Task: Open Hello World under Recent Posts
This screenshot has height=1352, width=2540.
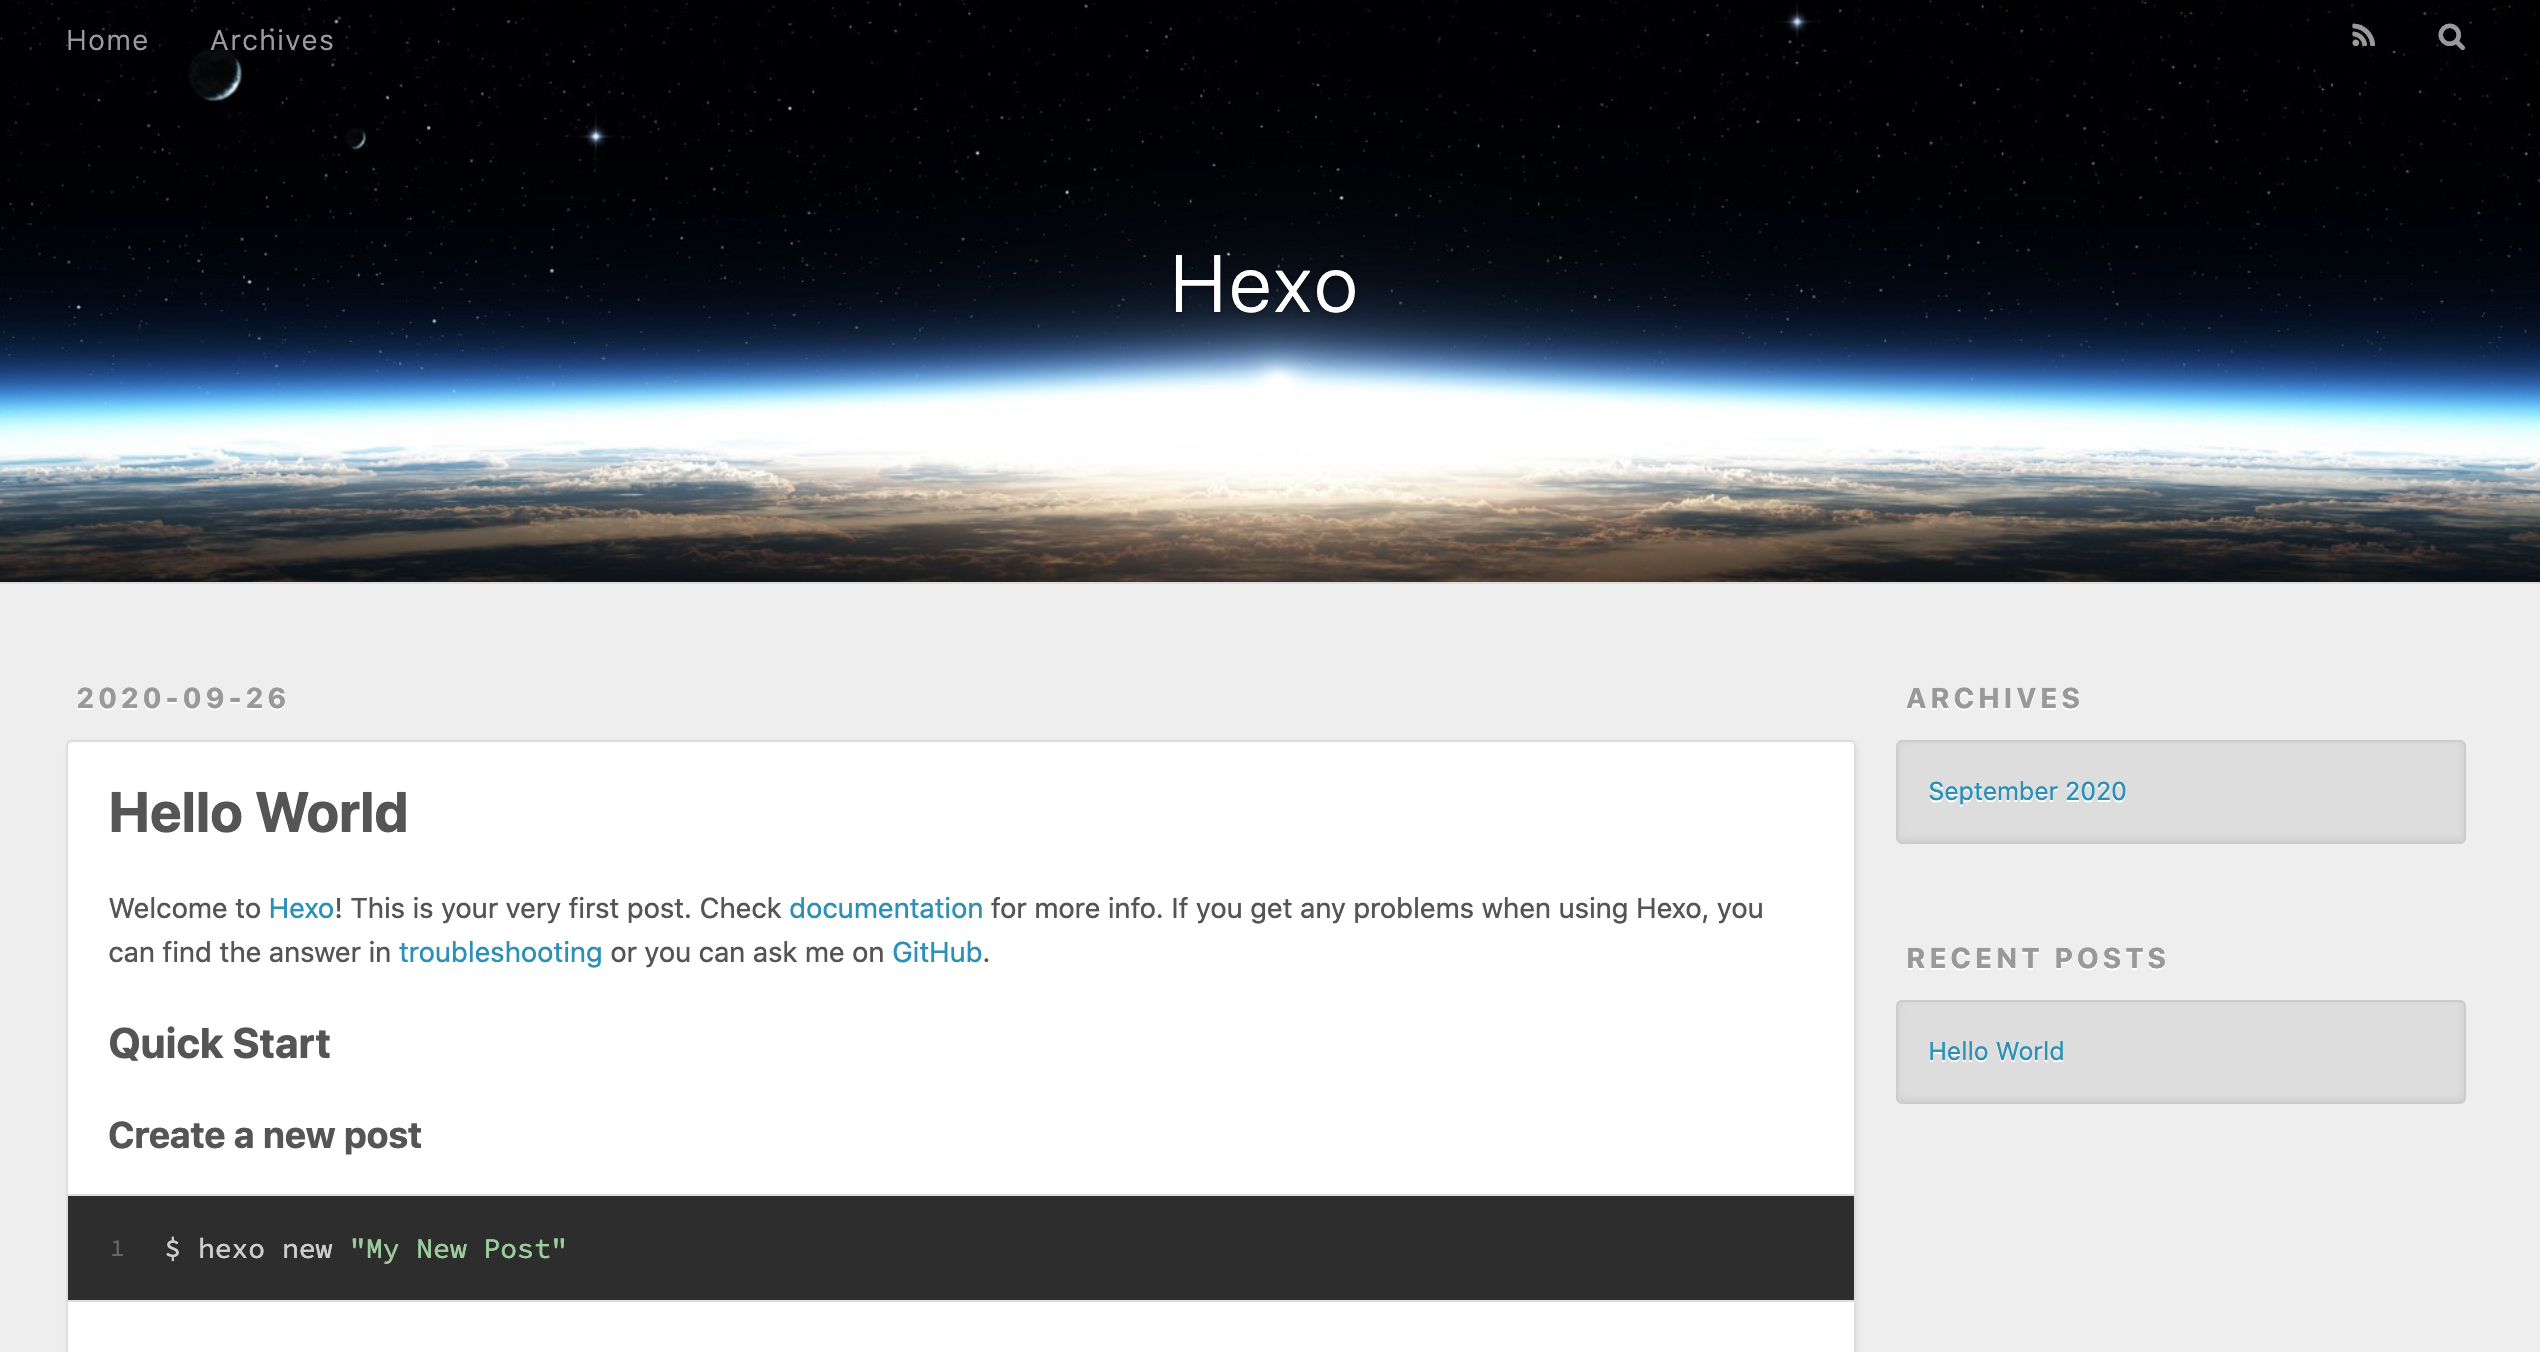Action: pyautogui.click(x=1996, y=1051)
